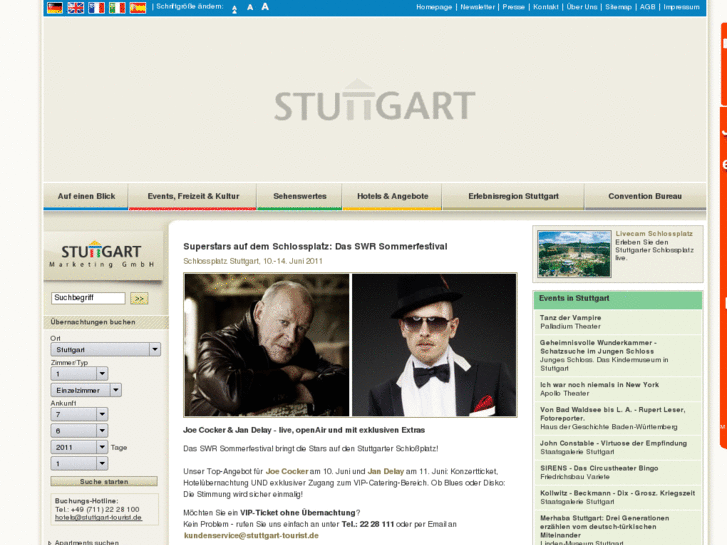Switch language via the UK flag icon
Viewport: 727px width, 545px height.
(76, 7)
